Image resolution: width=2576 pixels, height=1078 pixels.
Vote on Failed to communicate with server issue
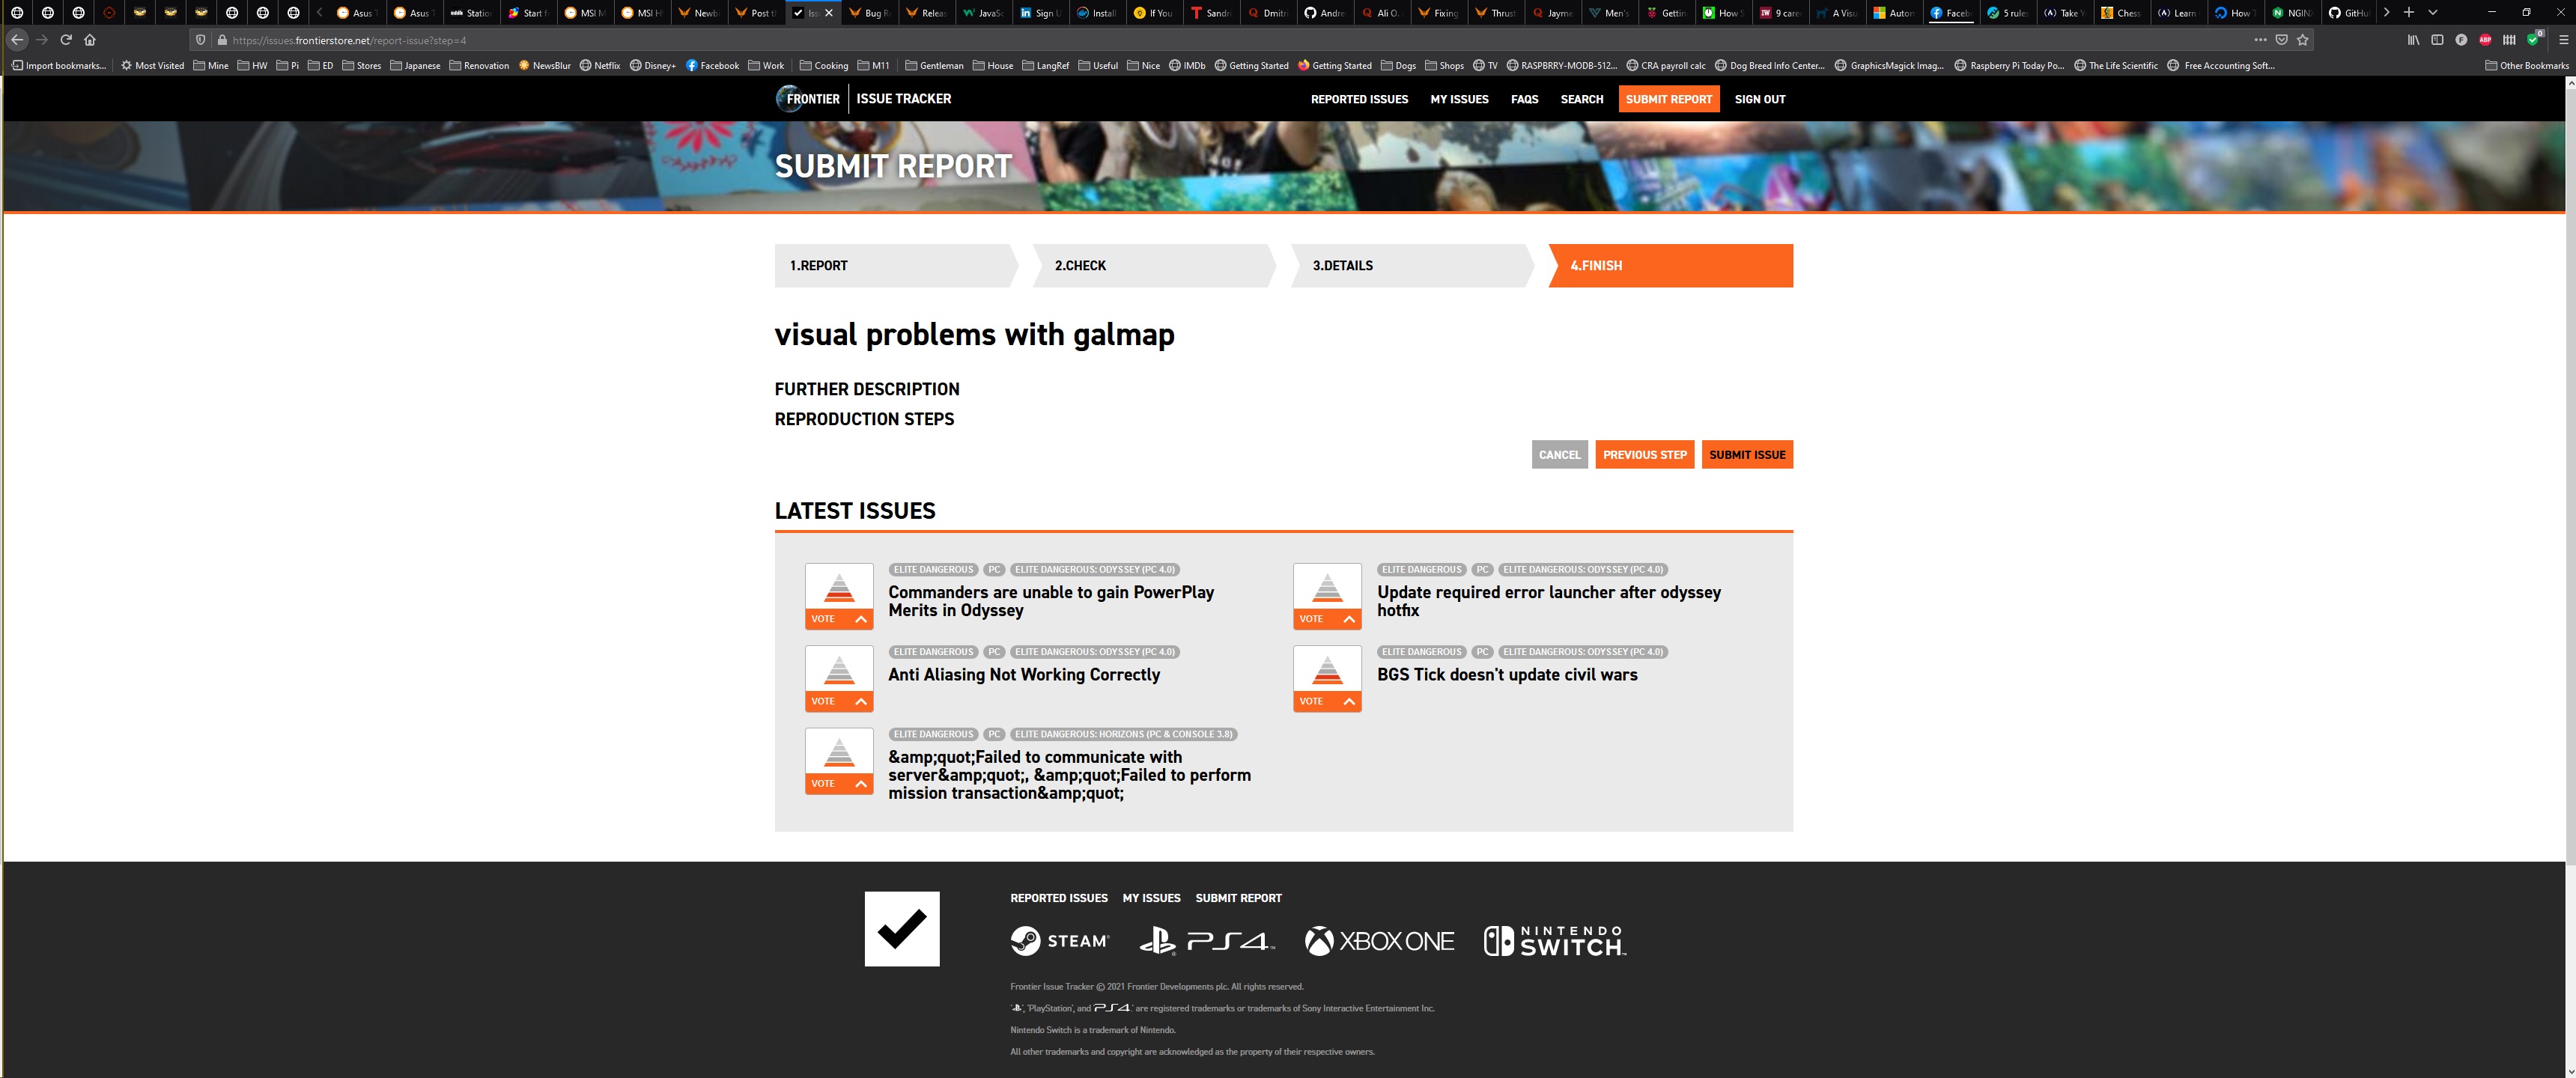(x=839, y=783)
